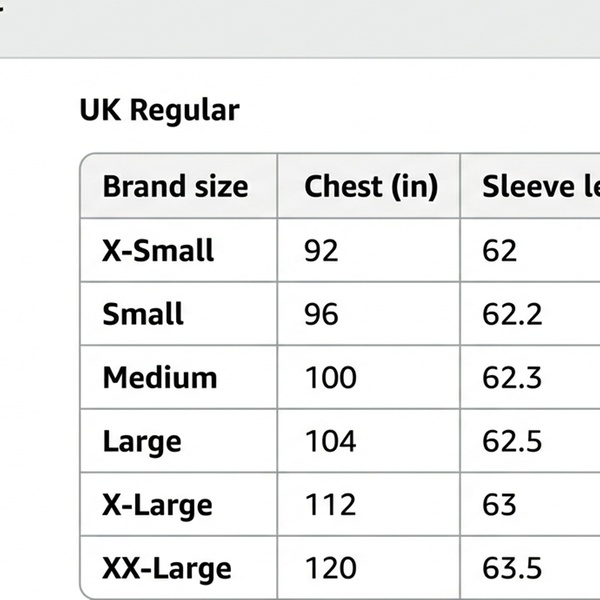The height and width of the screenshot is (600, 600).
Task: Click the Sleeve length column header
Action: [541, 186]
